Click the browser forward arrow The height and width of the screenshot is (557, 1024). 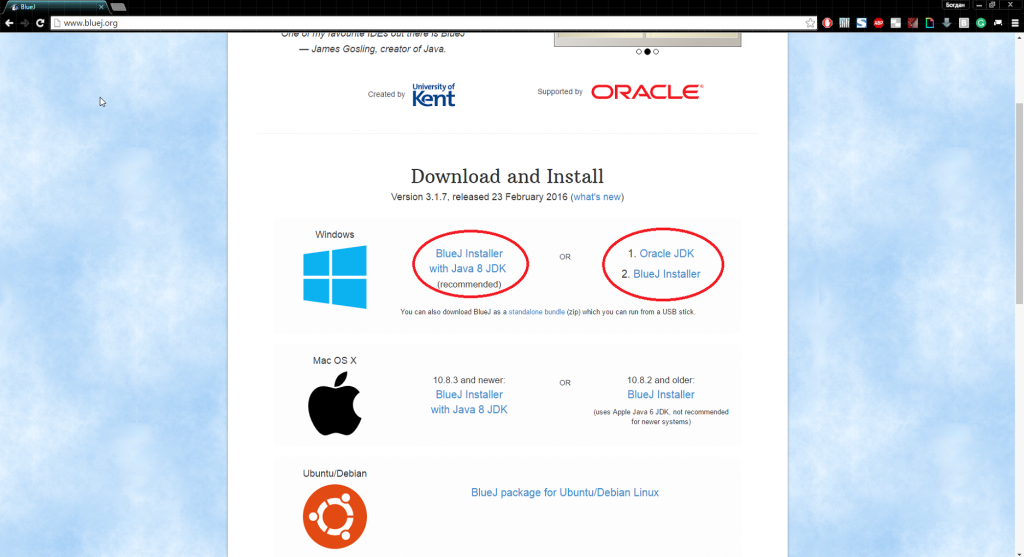[x=25, y=23]
